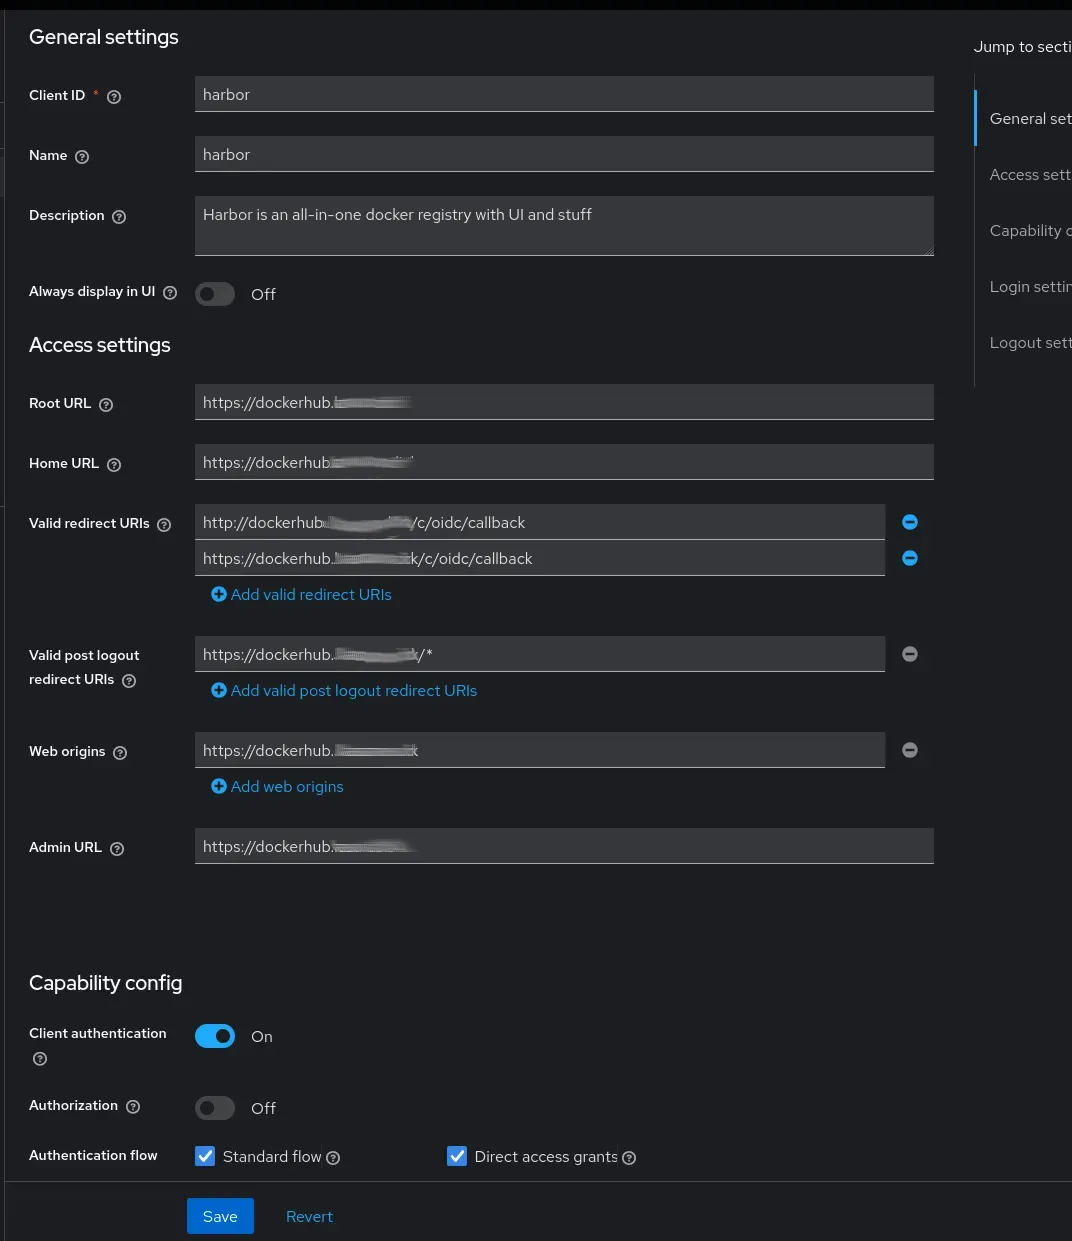This screenshot has height=1241, width=1072.
Task: Open help icon beside Root URL
Action: point(106,405)
